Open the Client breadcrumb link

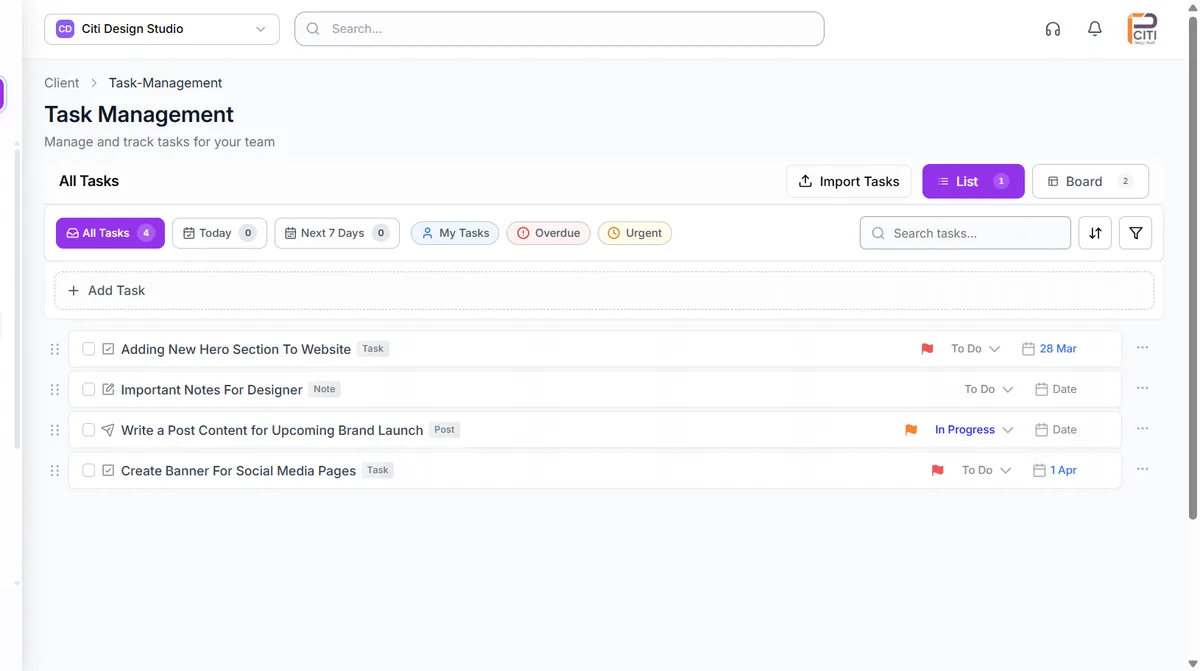coord(61,82)
